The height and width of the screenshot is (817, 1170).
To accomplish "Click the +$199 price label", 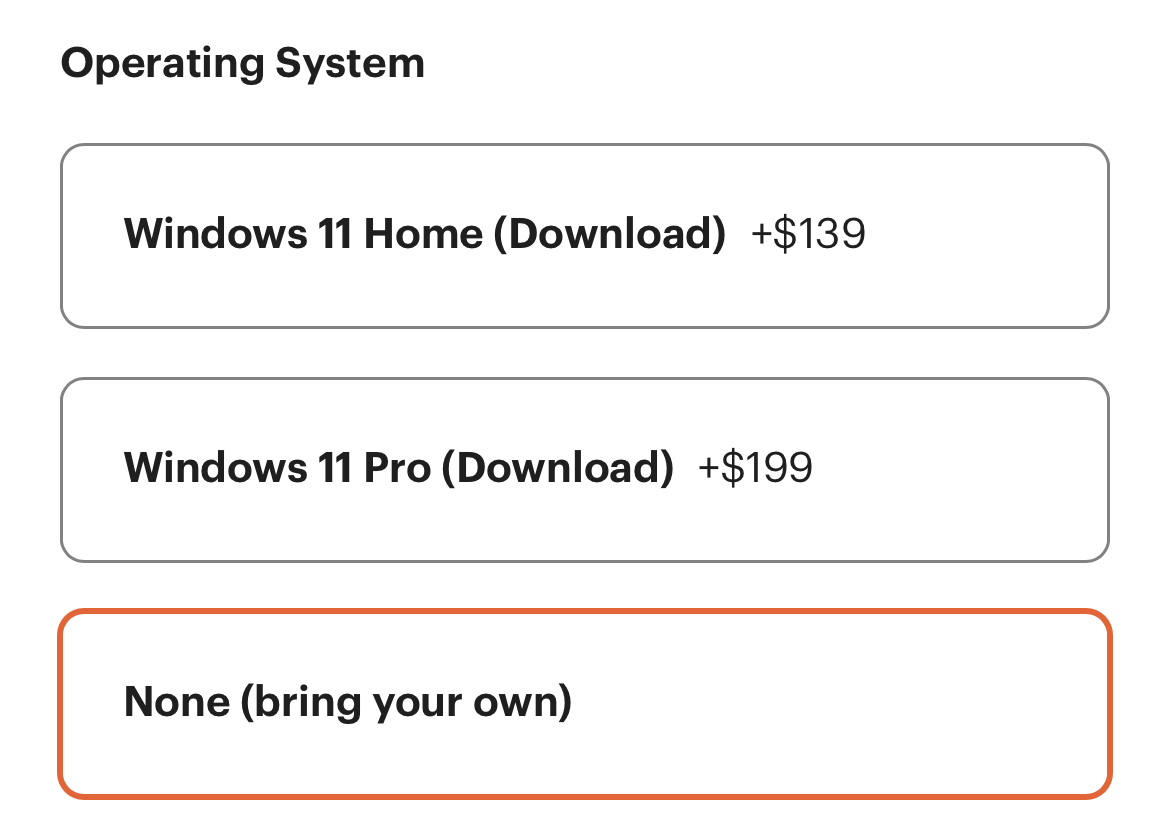I will [756, 468].
